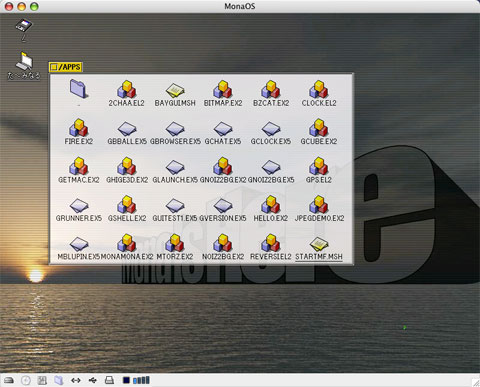Select the GNOIZ2BG.EX5 file icon
480x387 pixels.
[271, 167]
